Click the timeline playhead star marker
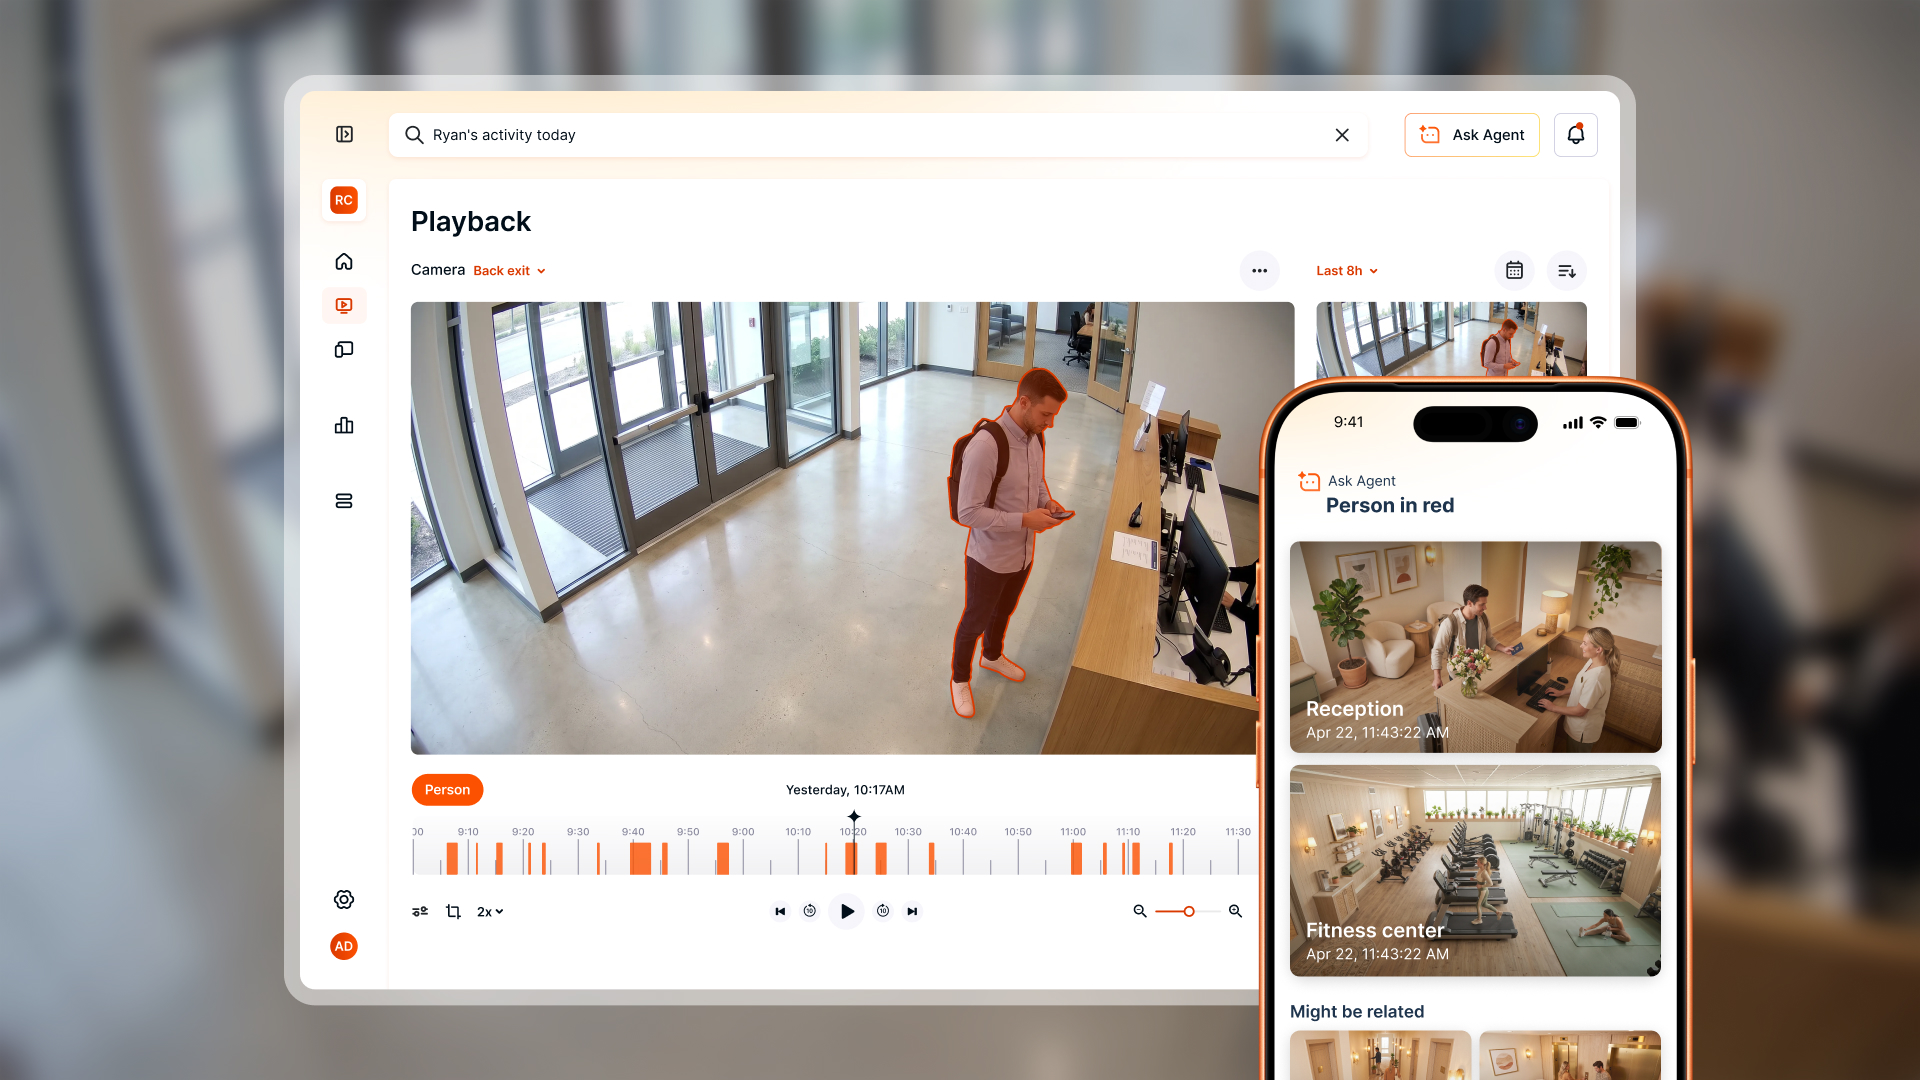 pos(854,817)
